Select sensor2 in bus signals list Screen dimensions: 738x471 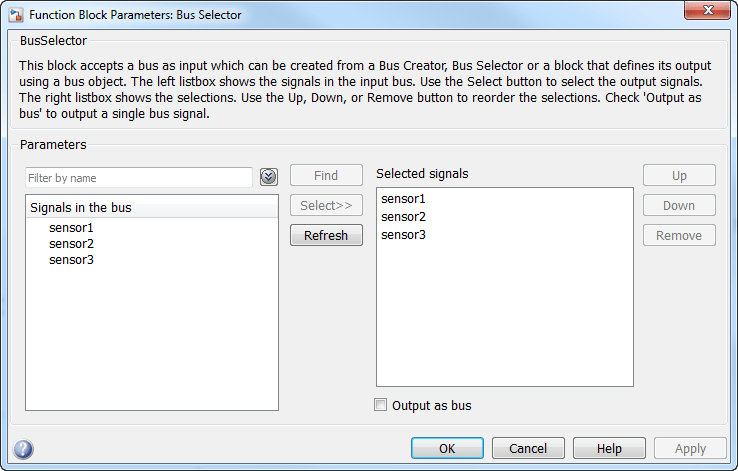click(71, 244)
